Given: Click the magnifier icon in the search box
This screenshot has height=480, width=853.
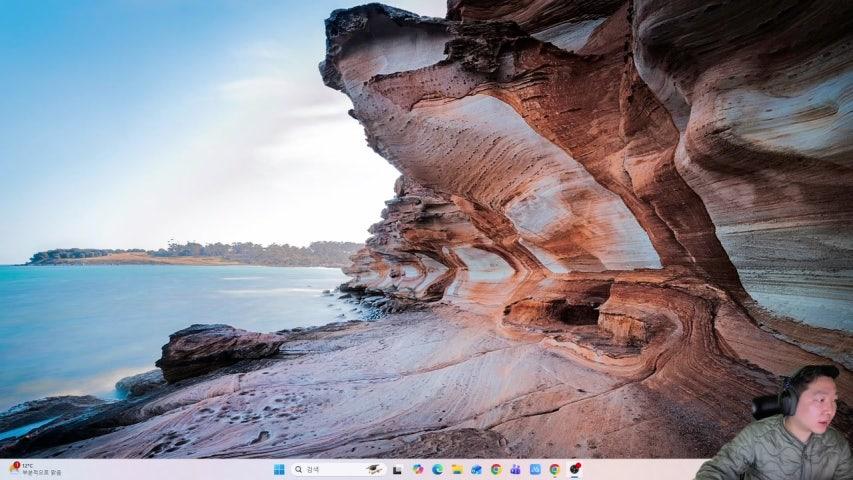Looking at the screenshot, I should point(298,469).
